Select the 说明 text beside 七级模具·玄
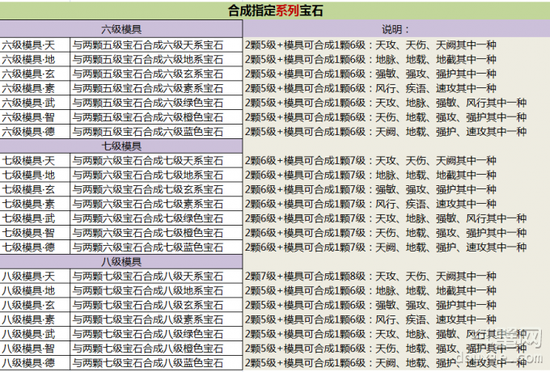 point(371,189)
